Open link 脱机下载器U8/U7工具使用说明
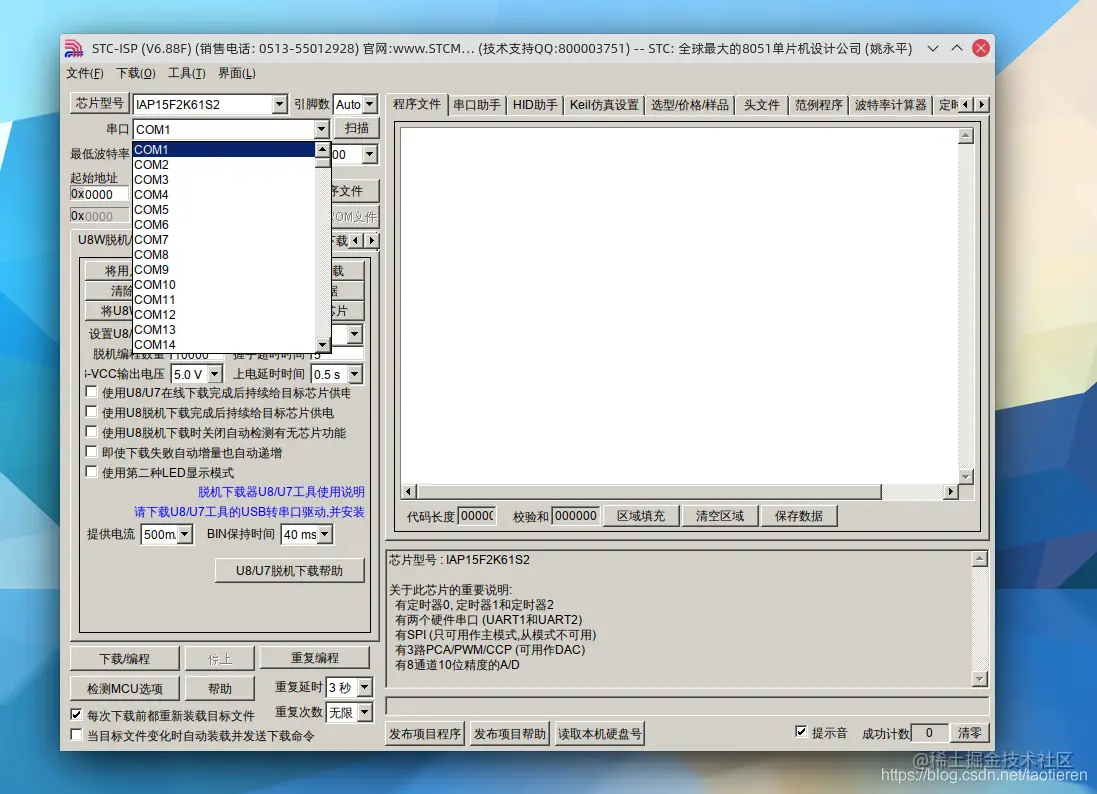This screenshot has height=794, width=1097. coord(281,492)
